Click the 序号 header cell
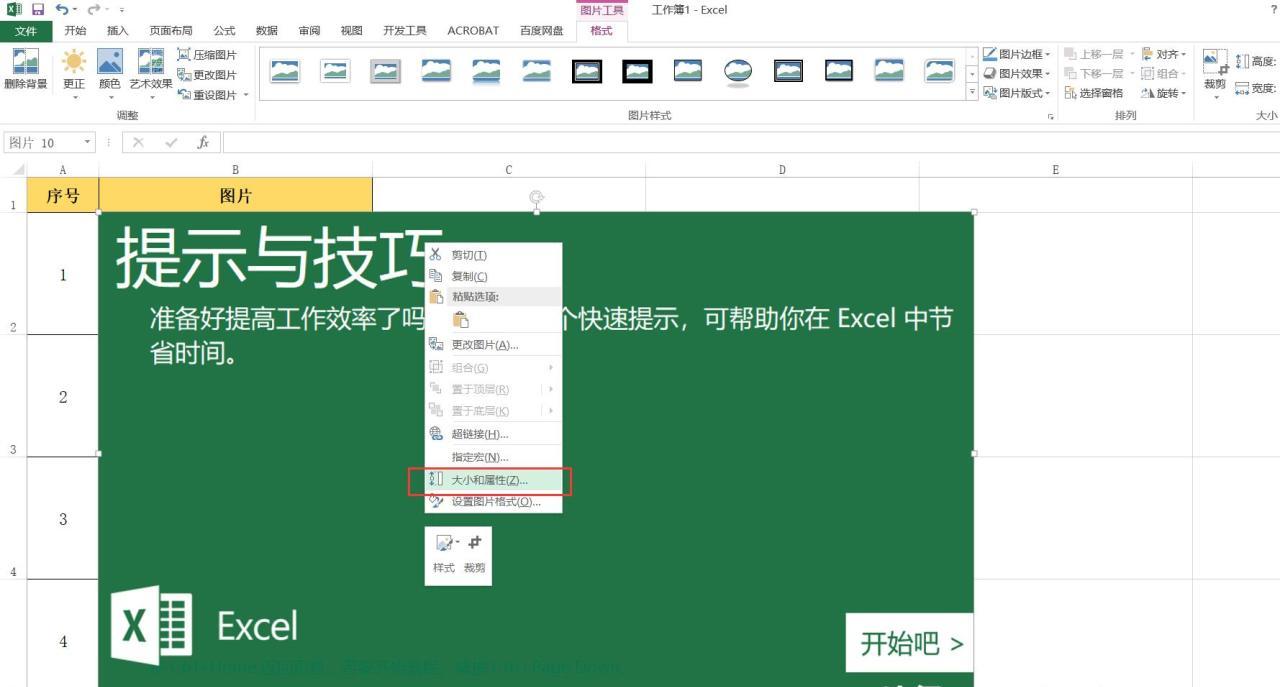Viewport: 1280px width, 687px height. [63, 196]
